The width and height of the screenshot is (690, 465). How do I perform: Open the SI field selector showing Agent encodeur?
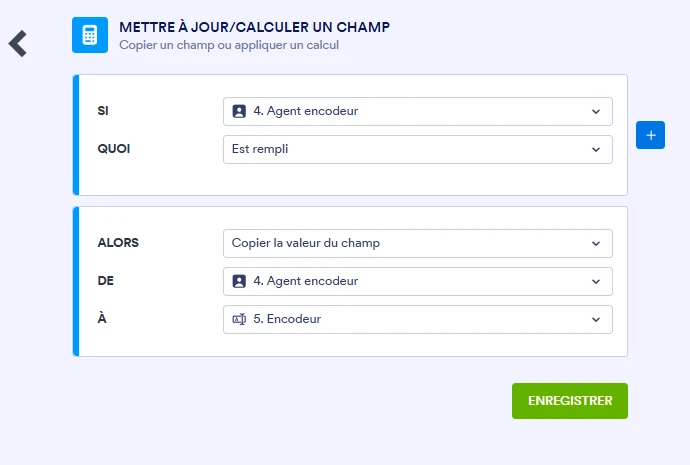(400, 111)
